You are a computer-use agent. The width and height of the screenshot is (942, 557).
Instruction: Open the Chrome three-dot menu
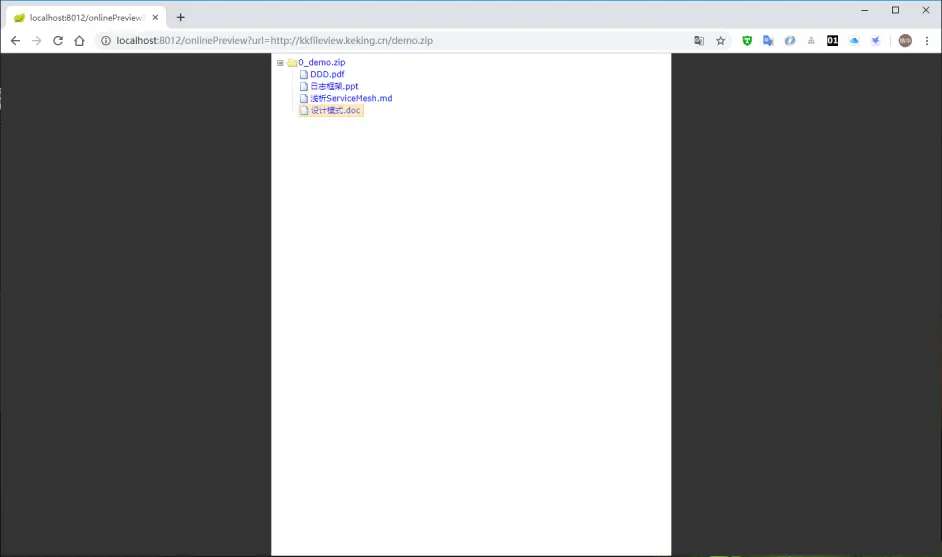tap(927, 41)
